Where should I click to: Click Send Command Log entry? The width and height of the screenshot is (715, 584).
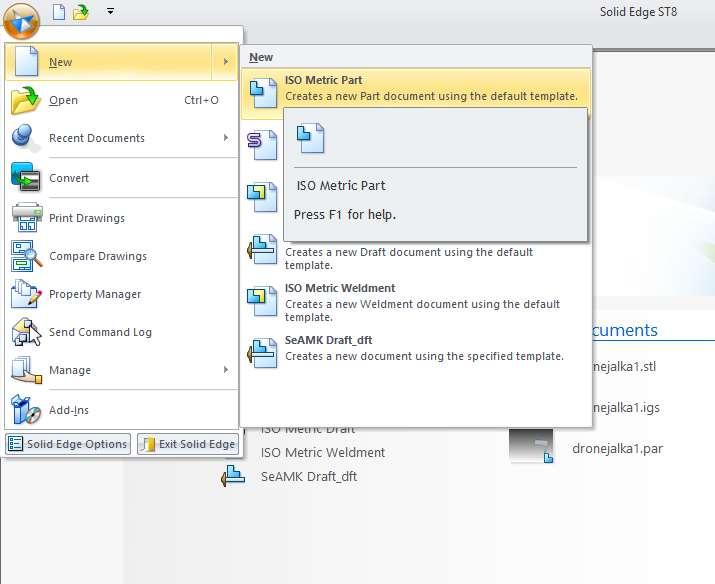(122, 332)
